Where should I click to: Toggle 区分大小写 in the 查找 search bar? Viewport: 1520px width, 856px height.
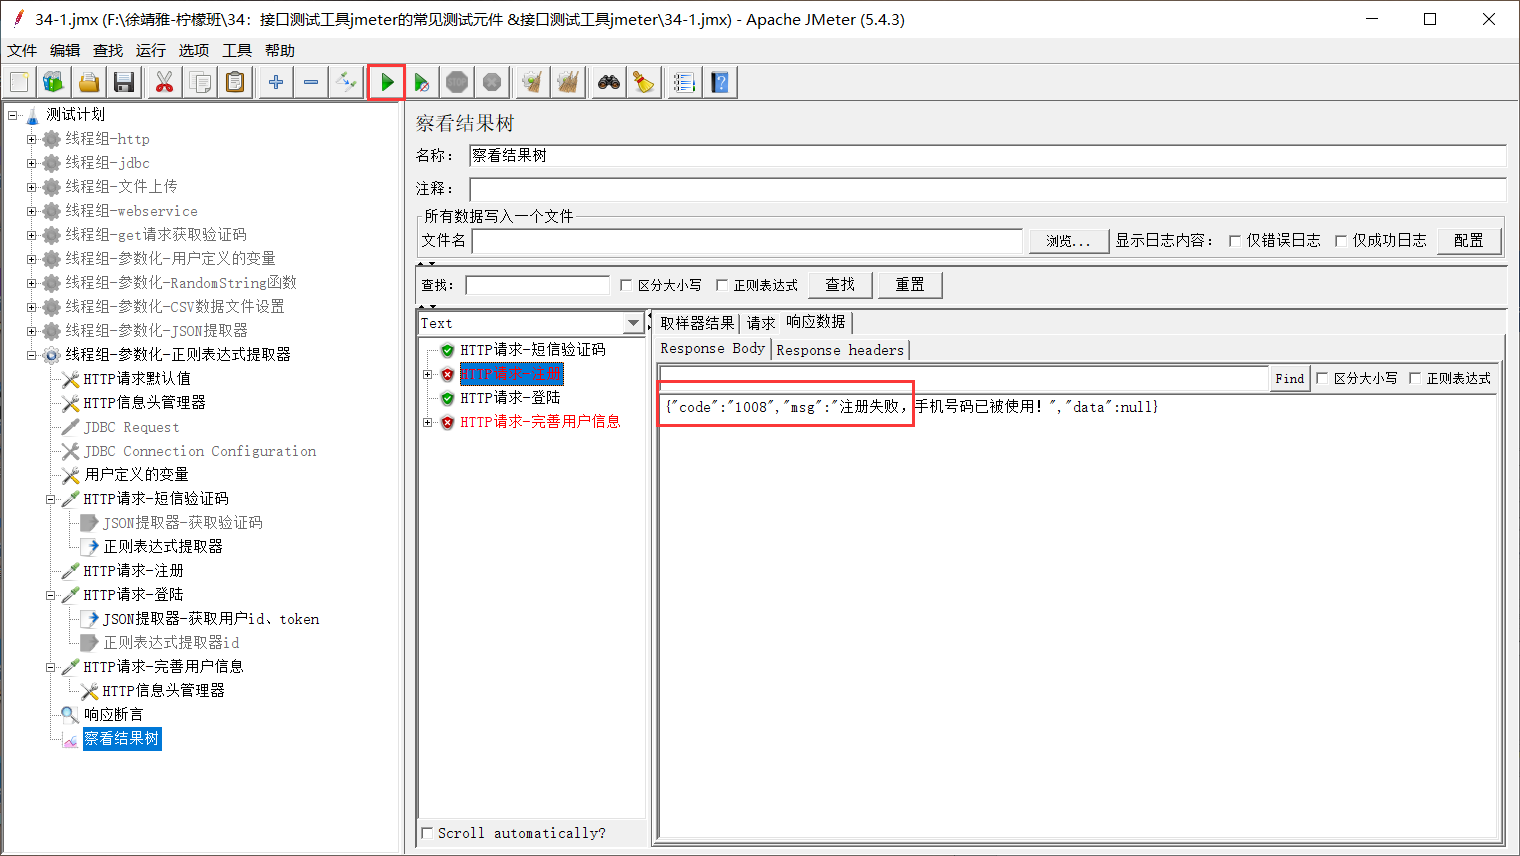(x=626, y=285)
